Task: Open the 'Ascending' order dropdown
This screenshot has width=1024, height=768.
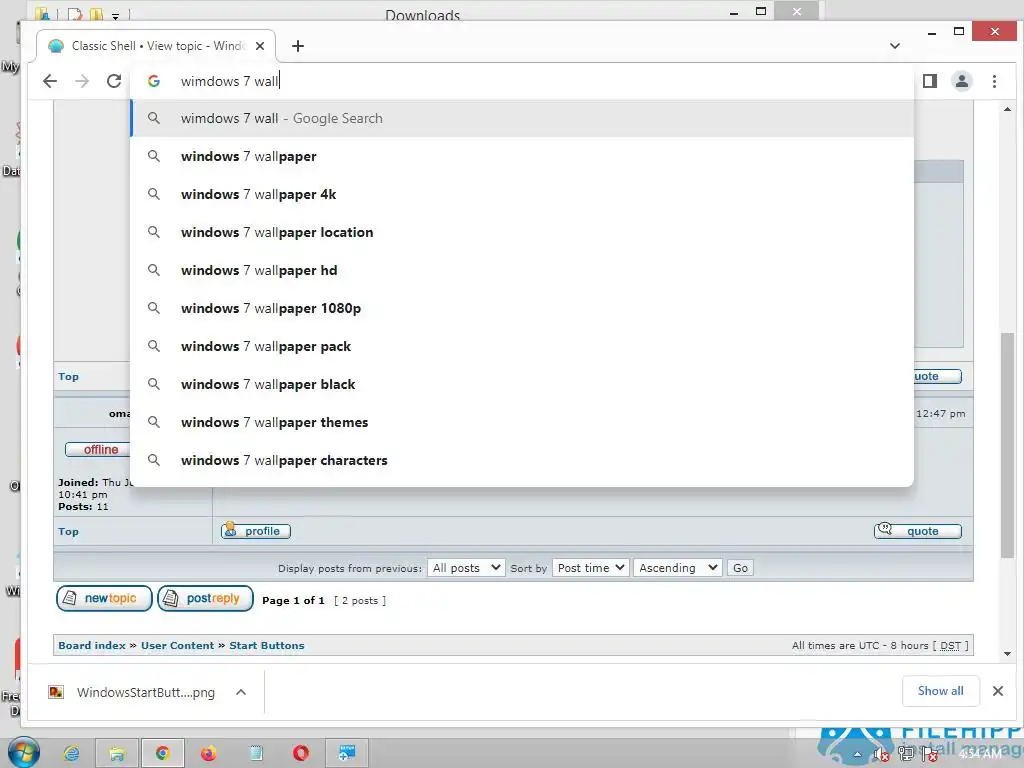Action: tap(677, 568)
